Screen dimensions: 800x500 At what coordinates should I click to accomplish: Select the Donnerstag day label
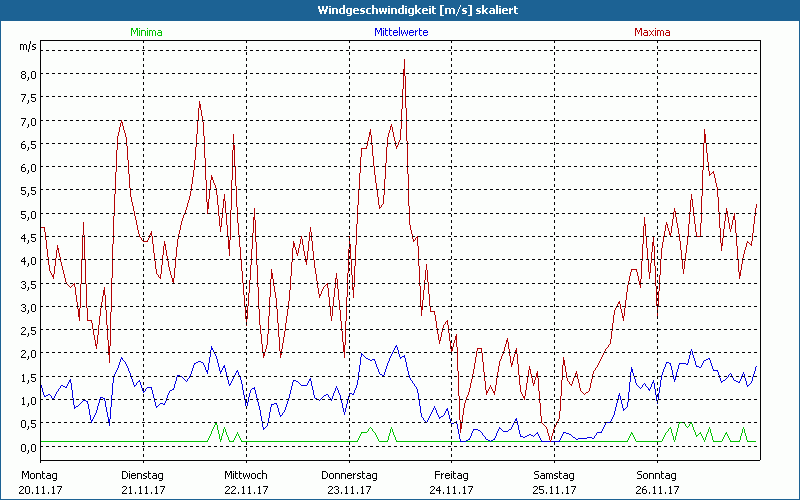(x=348, y=474)
